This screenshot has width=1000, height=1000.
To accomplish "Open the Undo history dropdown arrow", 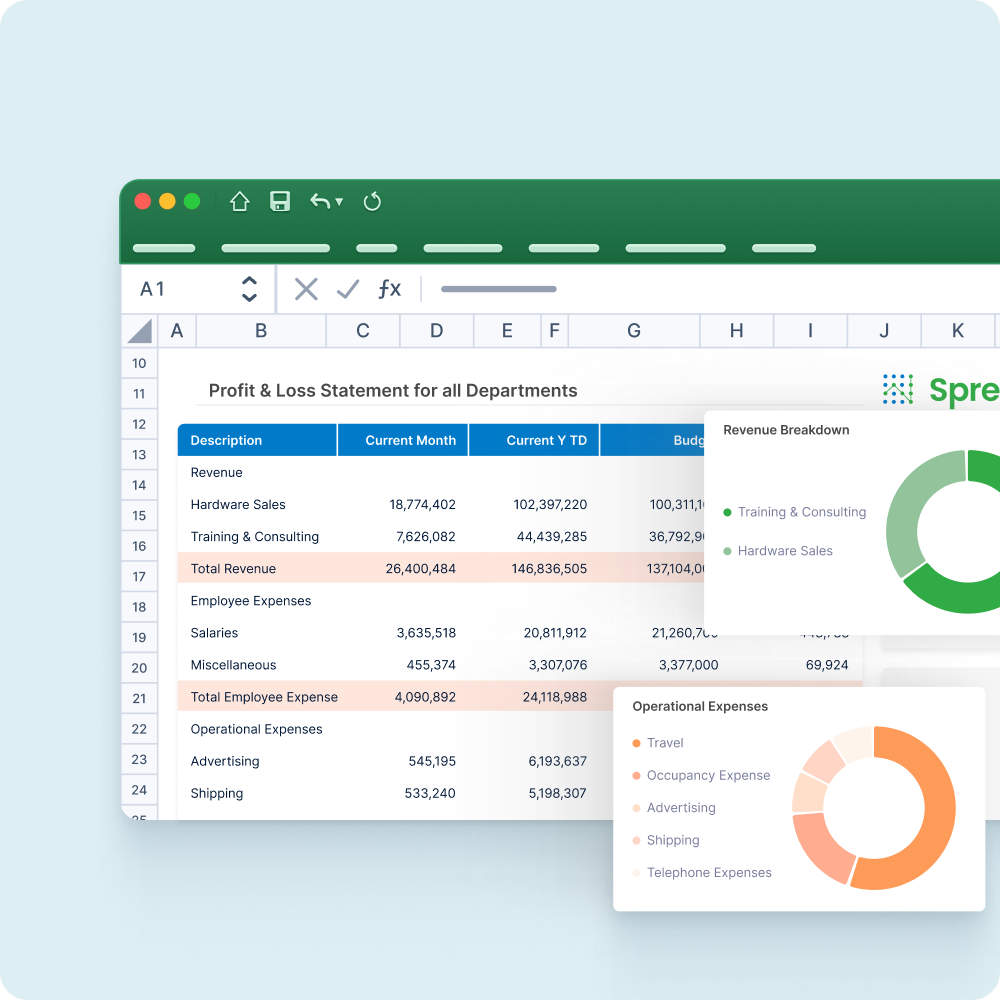I will click(339, 202).
